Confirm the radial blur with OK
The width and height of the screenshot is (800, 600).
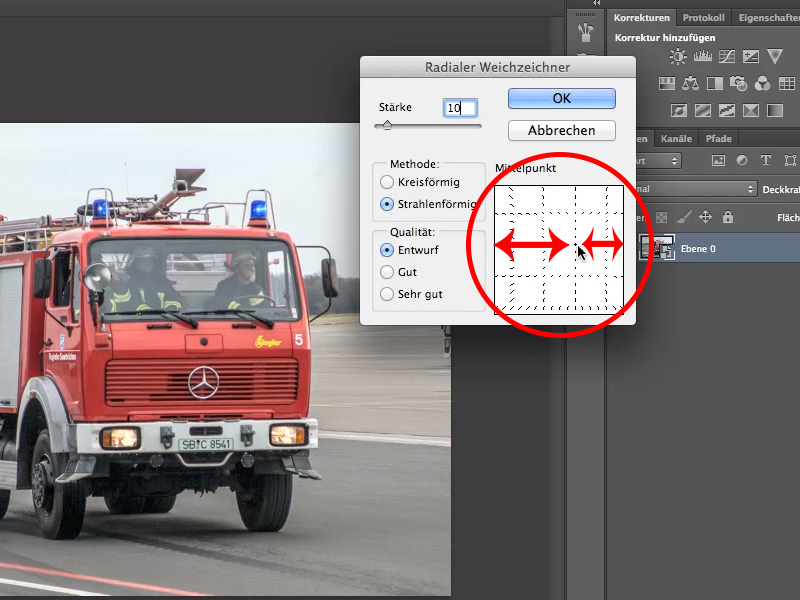coord(562,98)
